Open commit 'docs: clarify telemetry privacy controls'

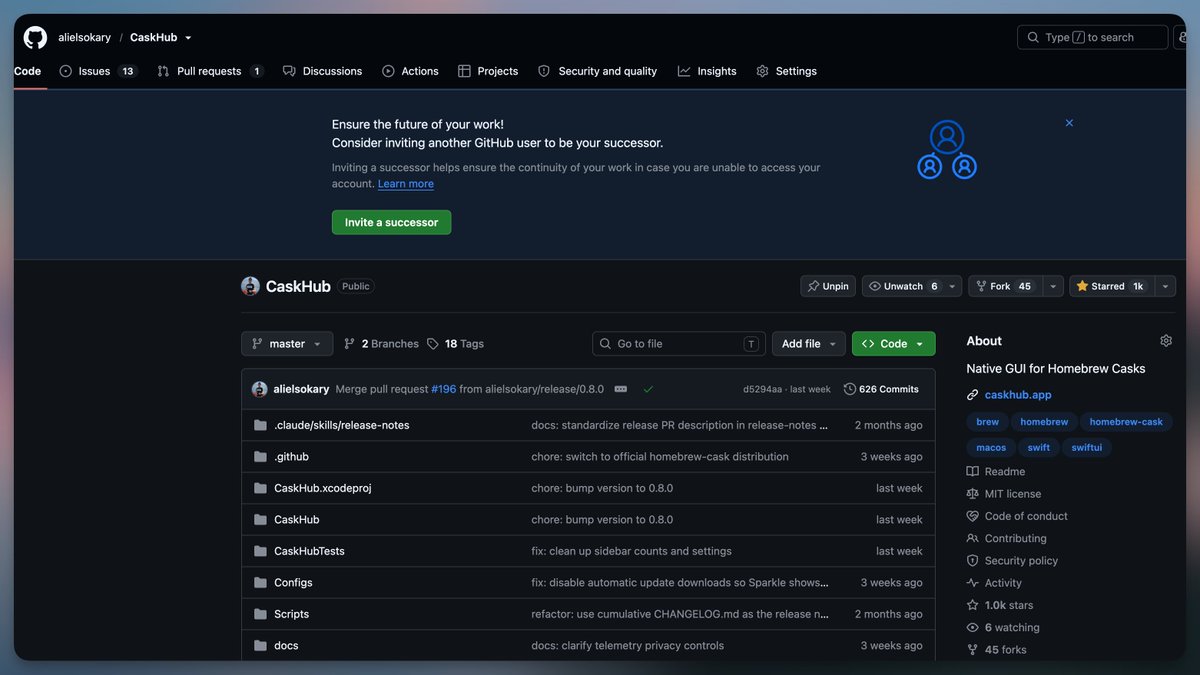tap(627, 645)
